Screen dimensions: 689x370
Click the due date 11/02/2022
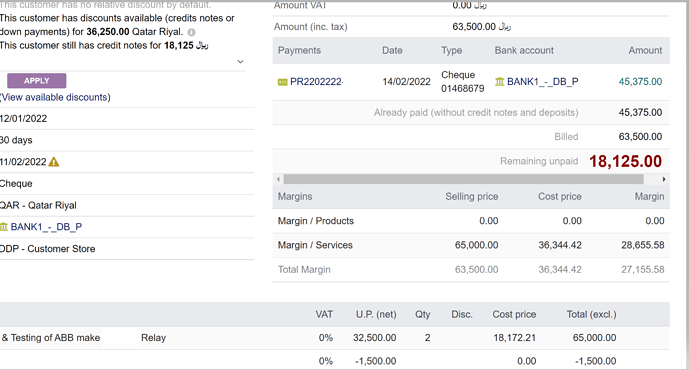click(23, 162)
